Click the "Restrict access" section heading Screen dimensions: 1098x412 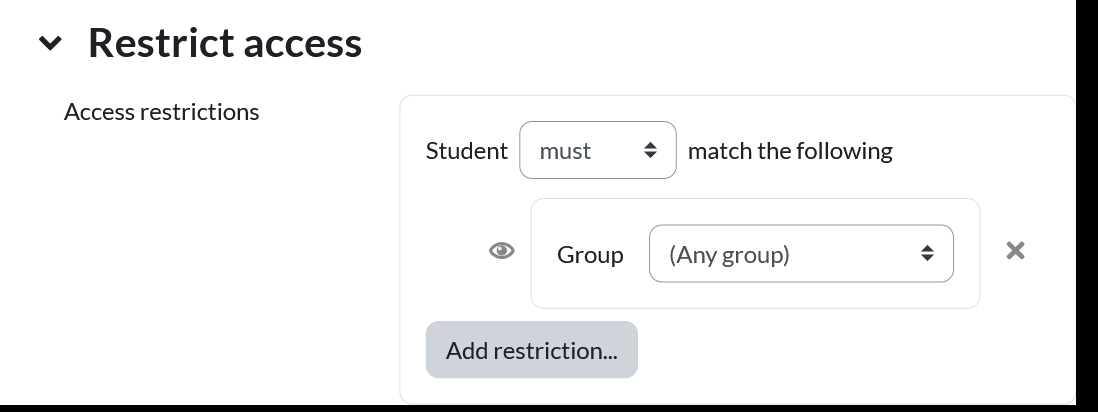click(x=225, y=43)
